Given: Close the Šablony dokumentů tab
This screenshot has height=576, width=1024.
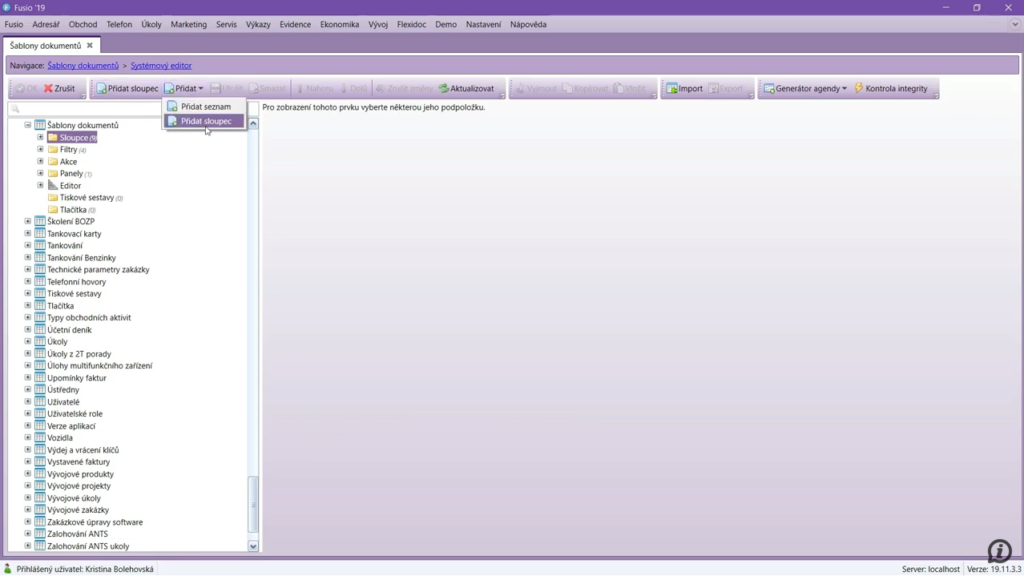Looking at the screenshot, I should (x=89, y=46).
